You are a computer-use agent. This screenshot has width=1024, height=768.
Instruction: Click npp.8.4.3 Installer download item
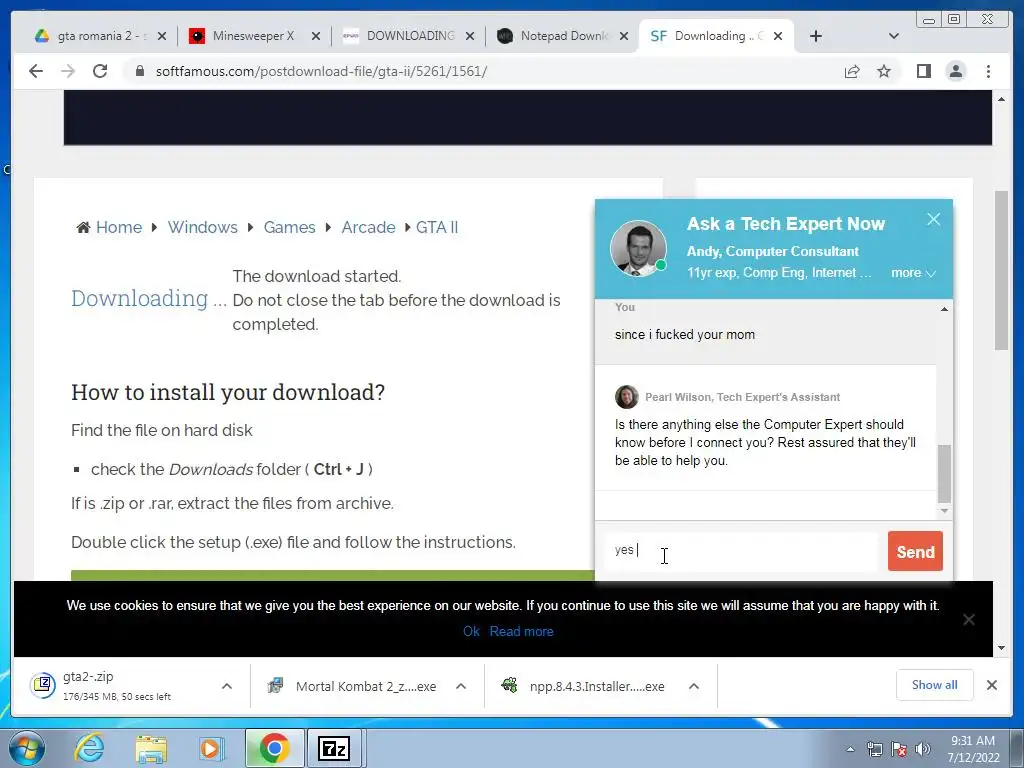(583, 686)
